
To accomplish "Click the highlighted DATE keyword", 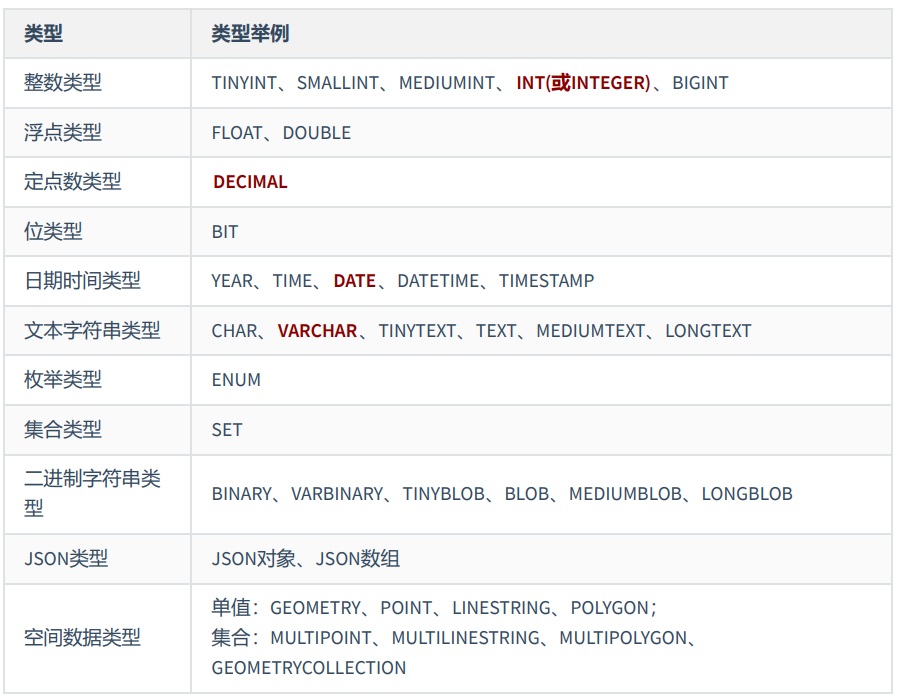I will click(x=355, y=281).
